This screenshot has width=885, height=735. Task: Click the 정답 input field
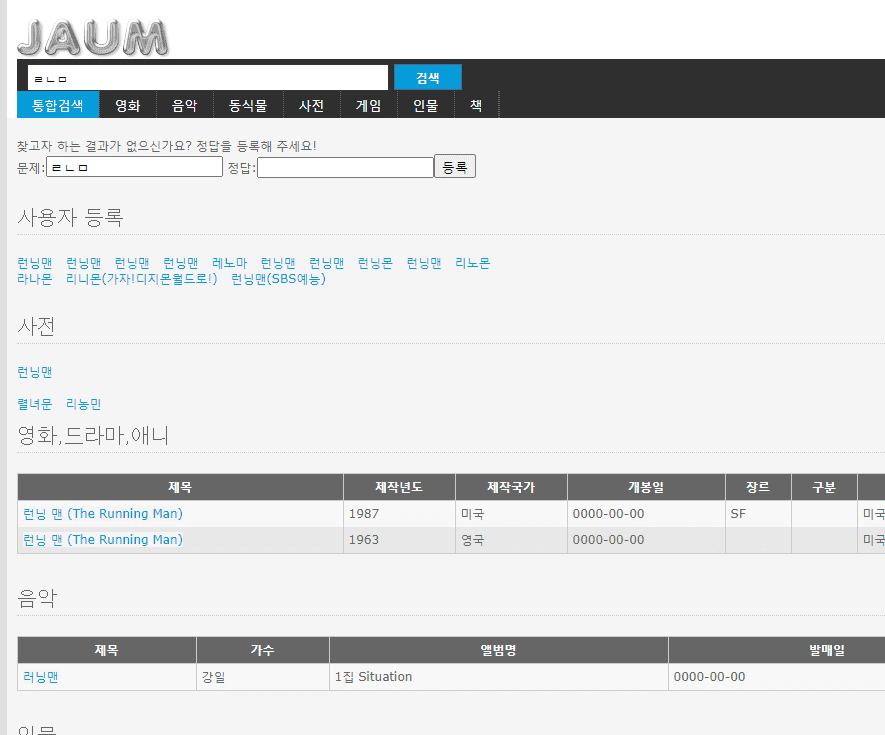point(345,167)
